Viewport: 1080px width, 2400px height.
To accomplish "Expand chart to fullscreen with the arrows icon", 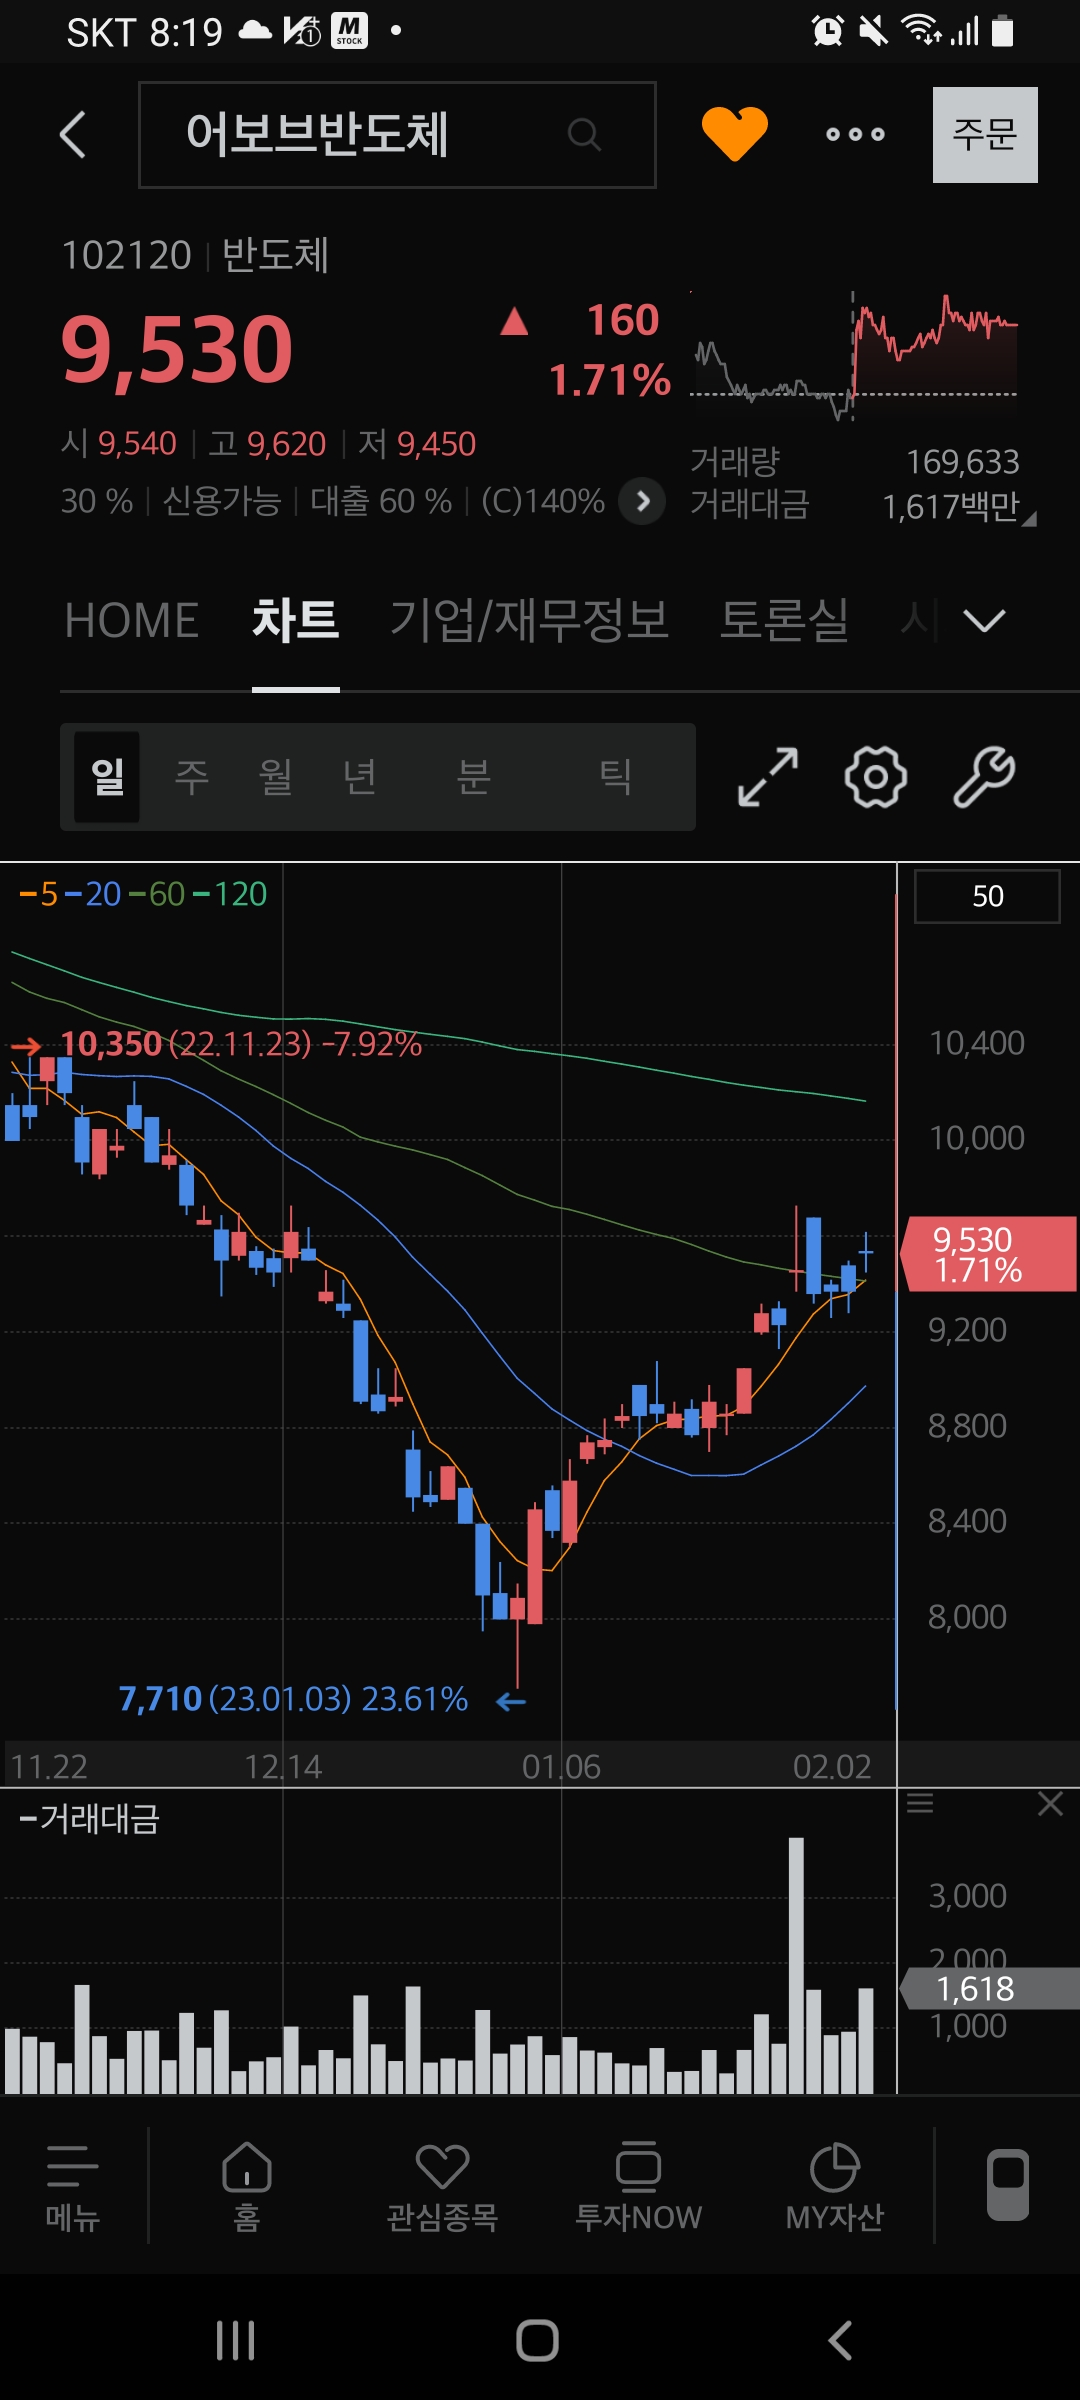I will point(768,777).
